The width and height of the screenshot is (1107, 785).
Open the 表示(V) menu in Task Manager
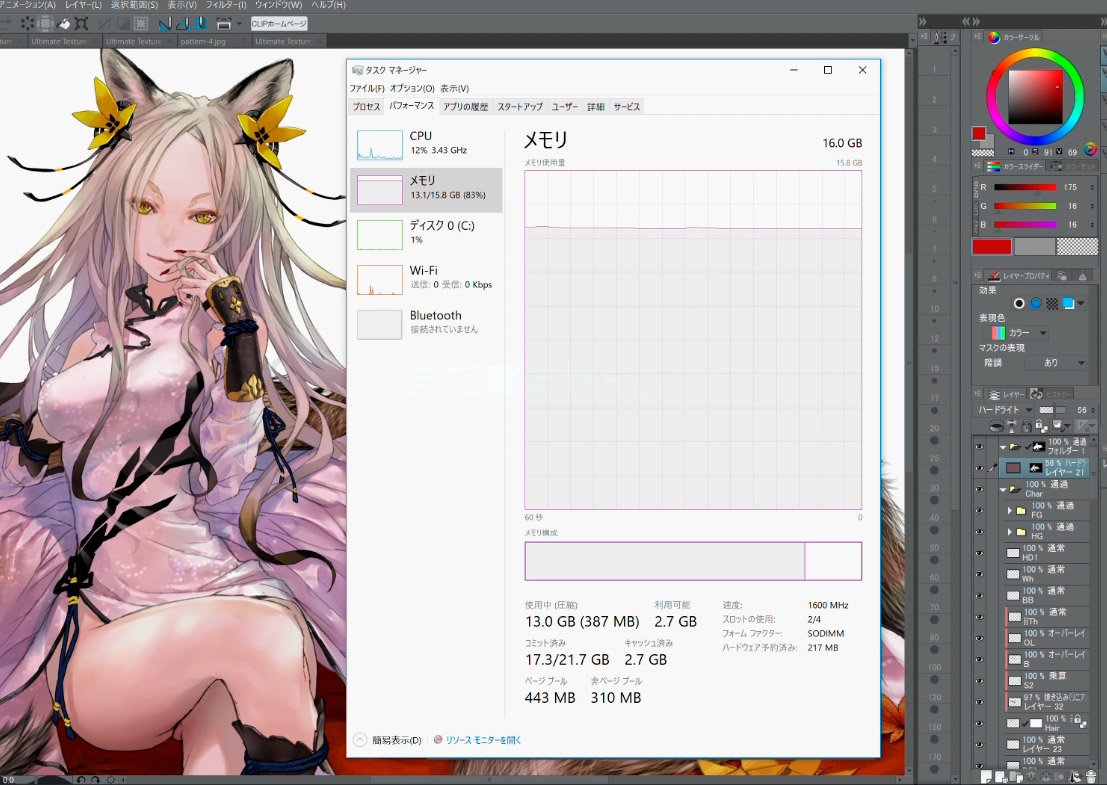(x=455, y=88)
